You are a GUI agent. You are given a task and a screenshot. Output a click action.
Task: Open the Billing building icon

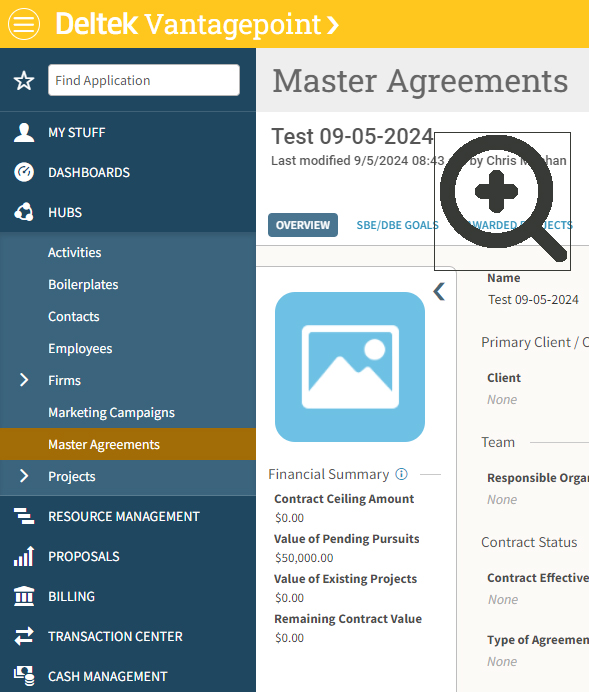[x=24, y=596]
